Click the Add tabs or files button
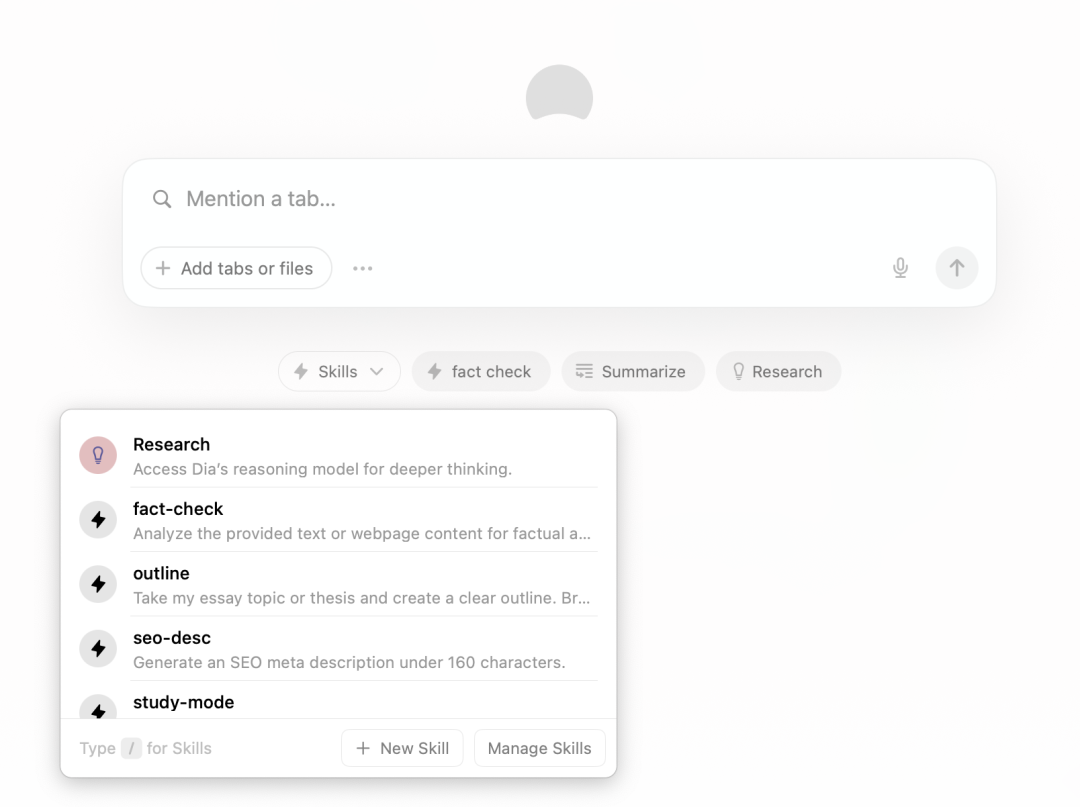The width and height of the screenshot is (1080, 807). point(236,269)
